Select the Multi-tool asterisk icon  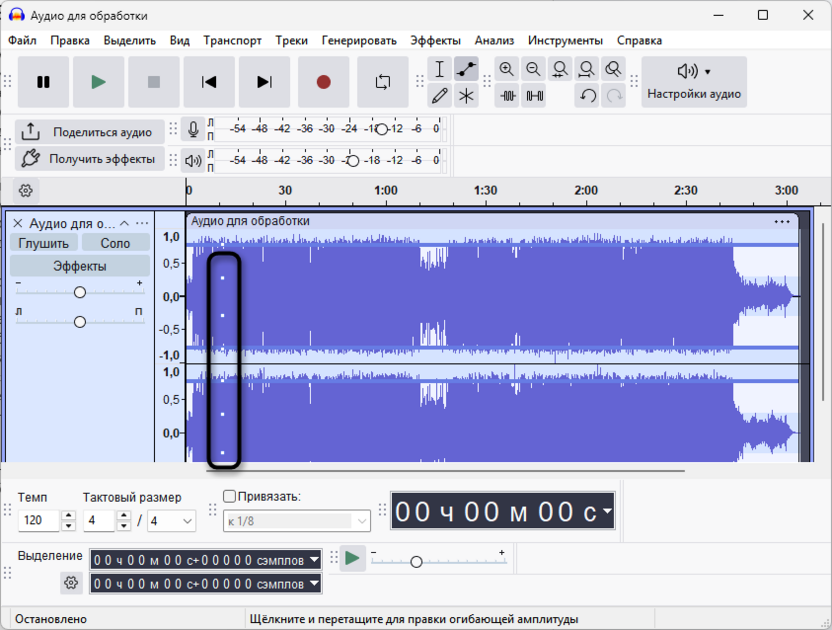[x=466, y=96]
